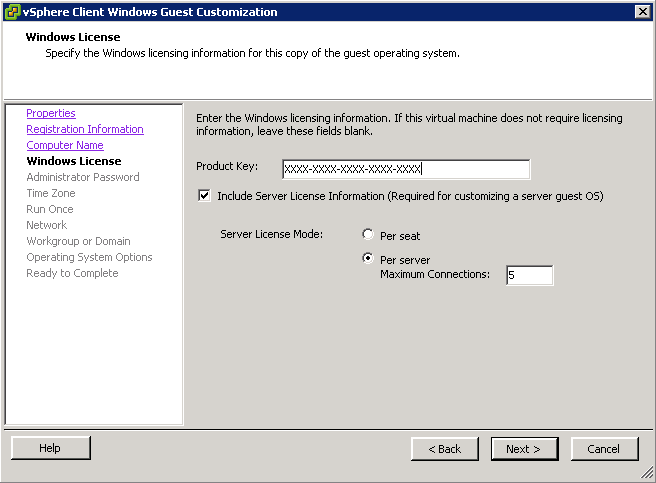
Task: Select the Per server license mode
Action: (x=368, y=258)
